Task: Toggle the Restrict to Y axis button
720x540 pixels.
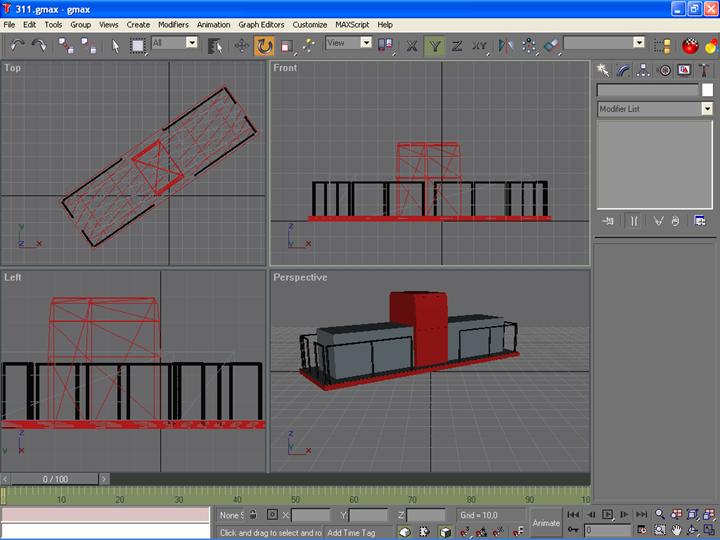Action: 434,45
